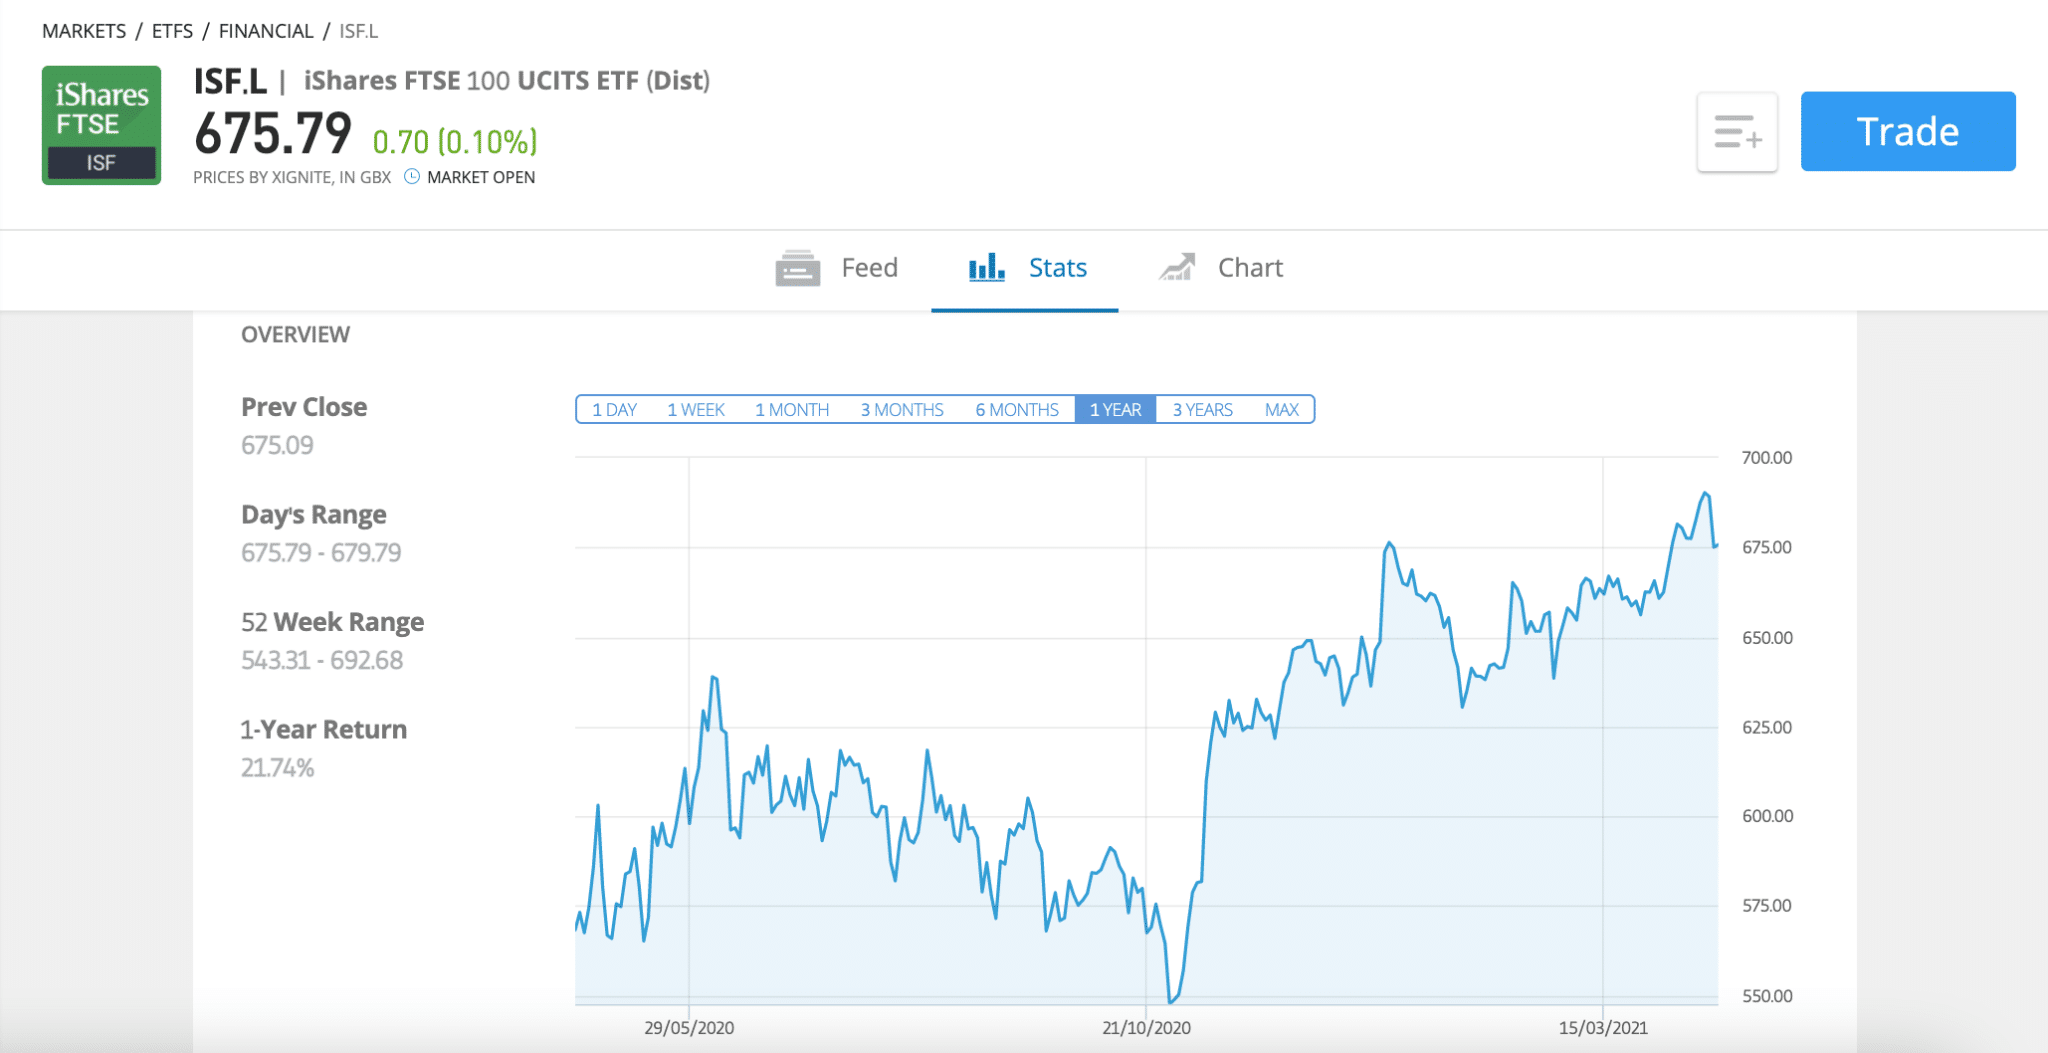Screen dimensions: 2048x1053
Task: Click the 650.00 y-axis label
Action: [1767, 638]
